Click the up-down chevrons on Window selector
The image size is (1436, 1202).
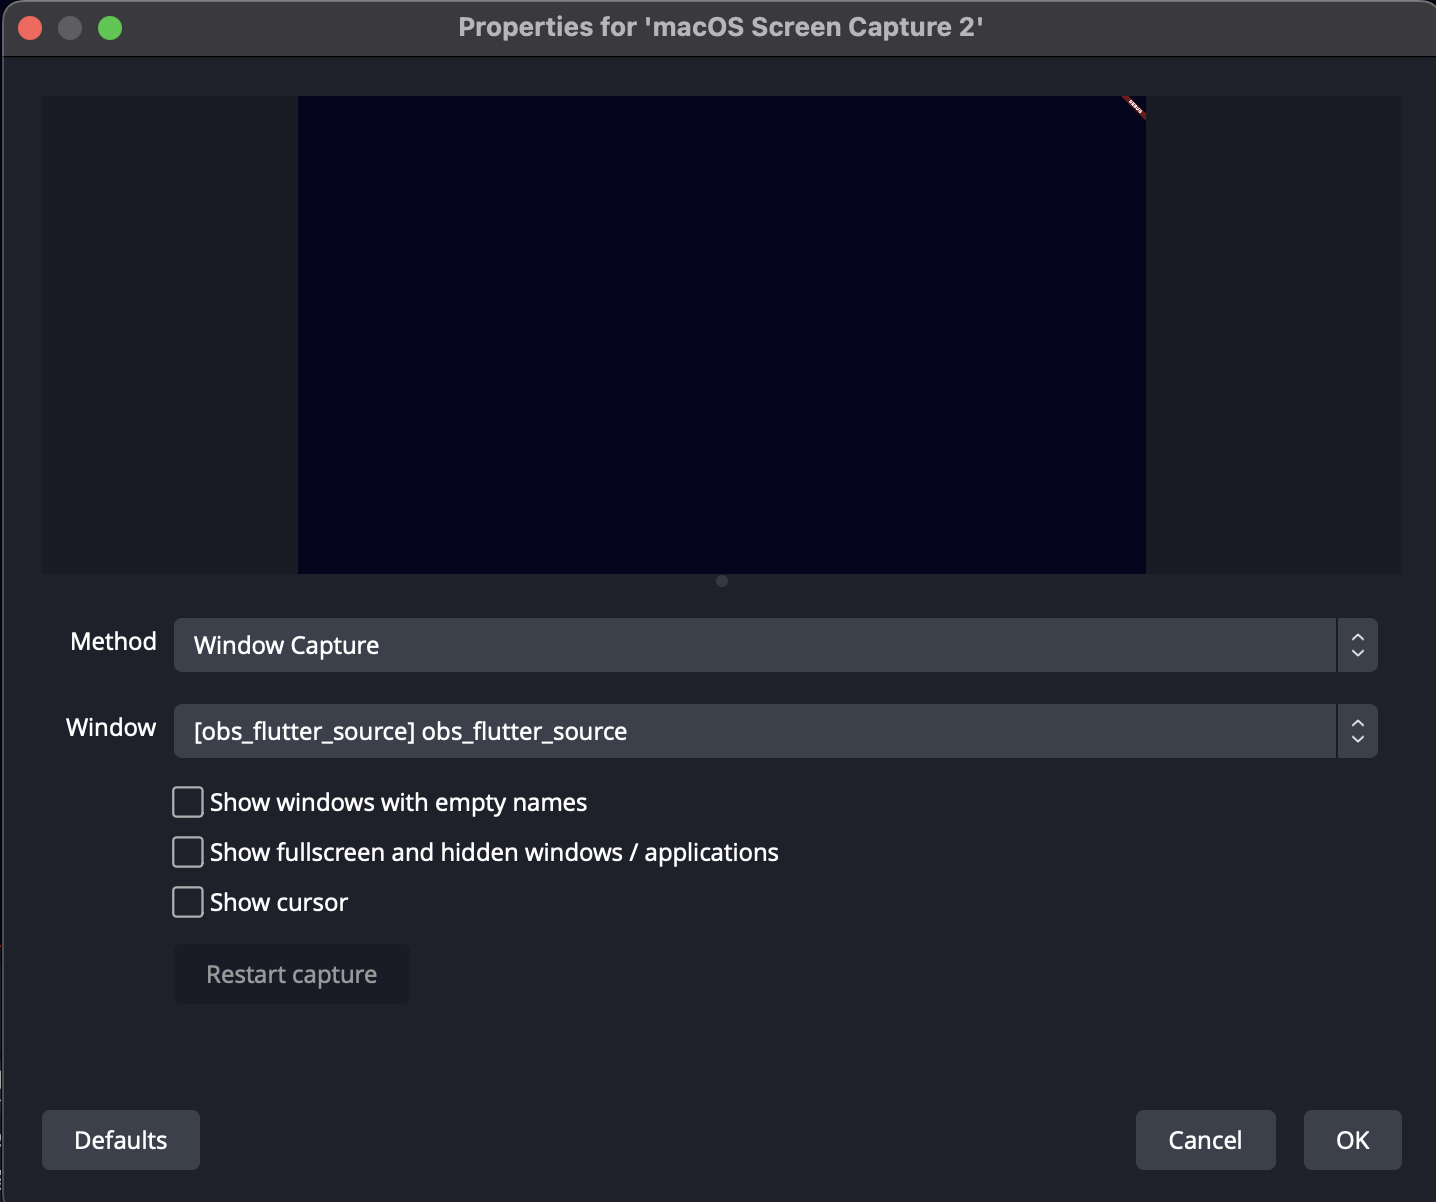coord(1357,731)
